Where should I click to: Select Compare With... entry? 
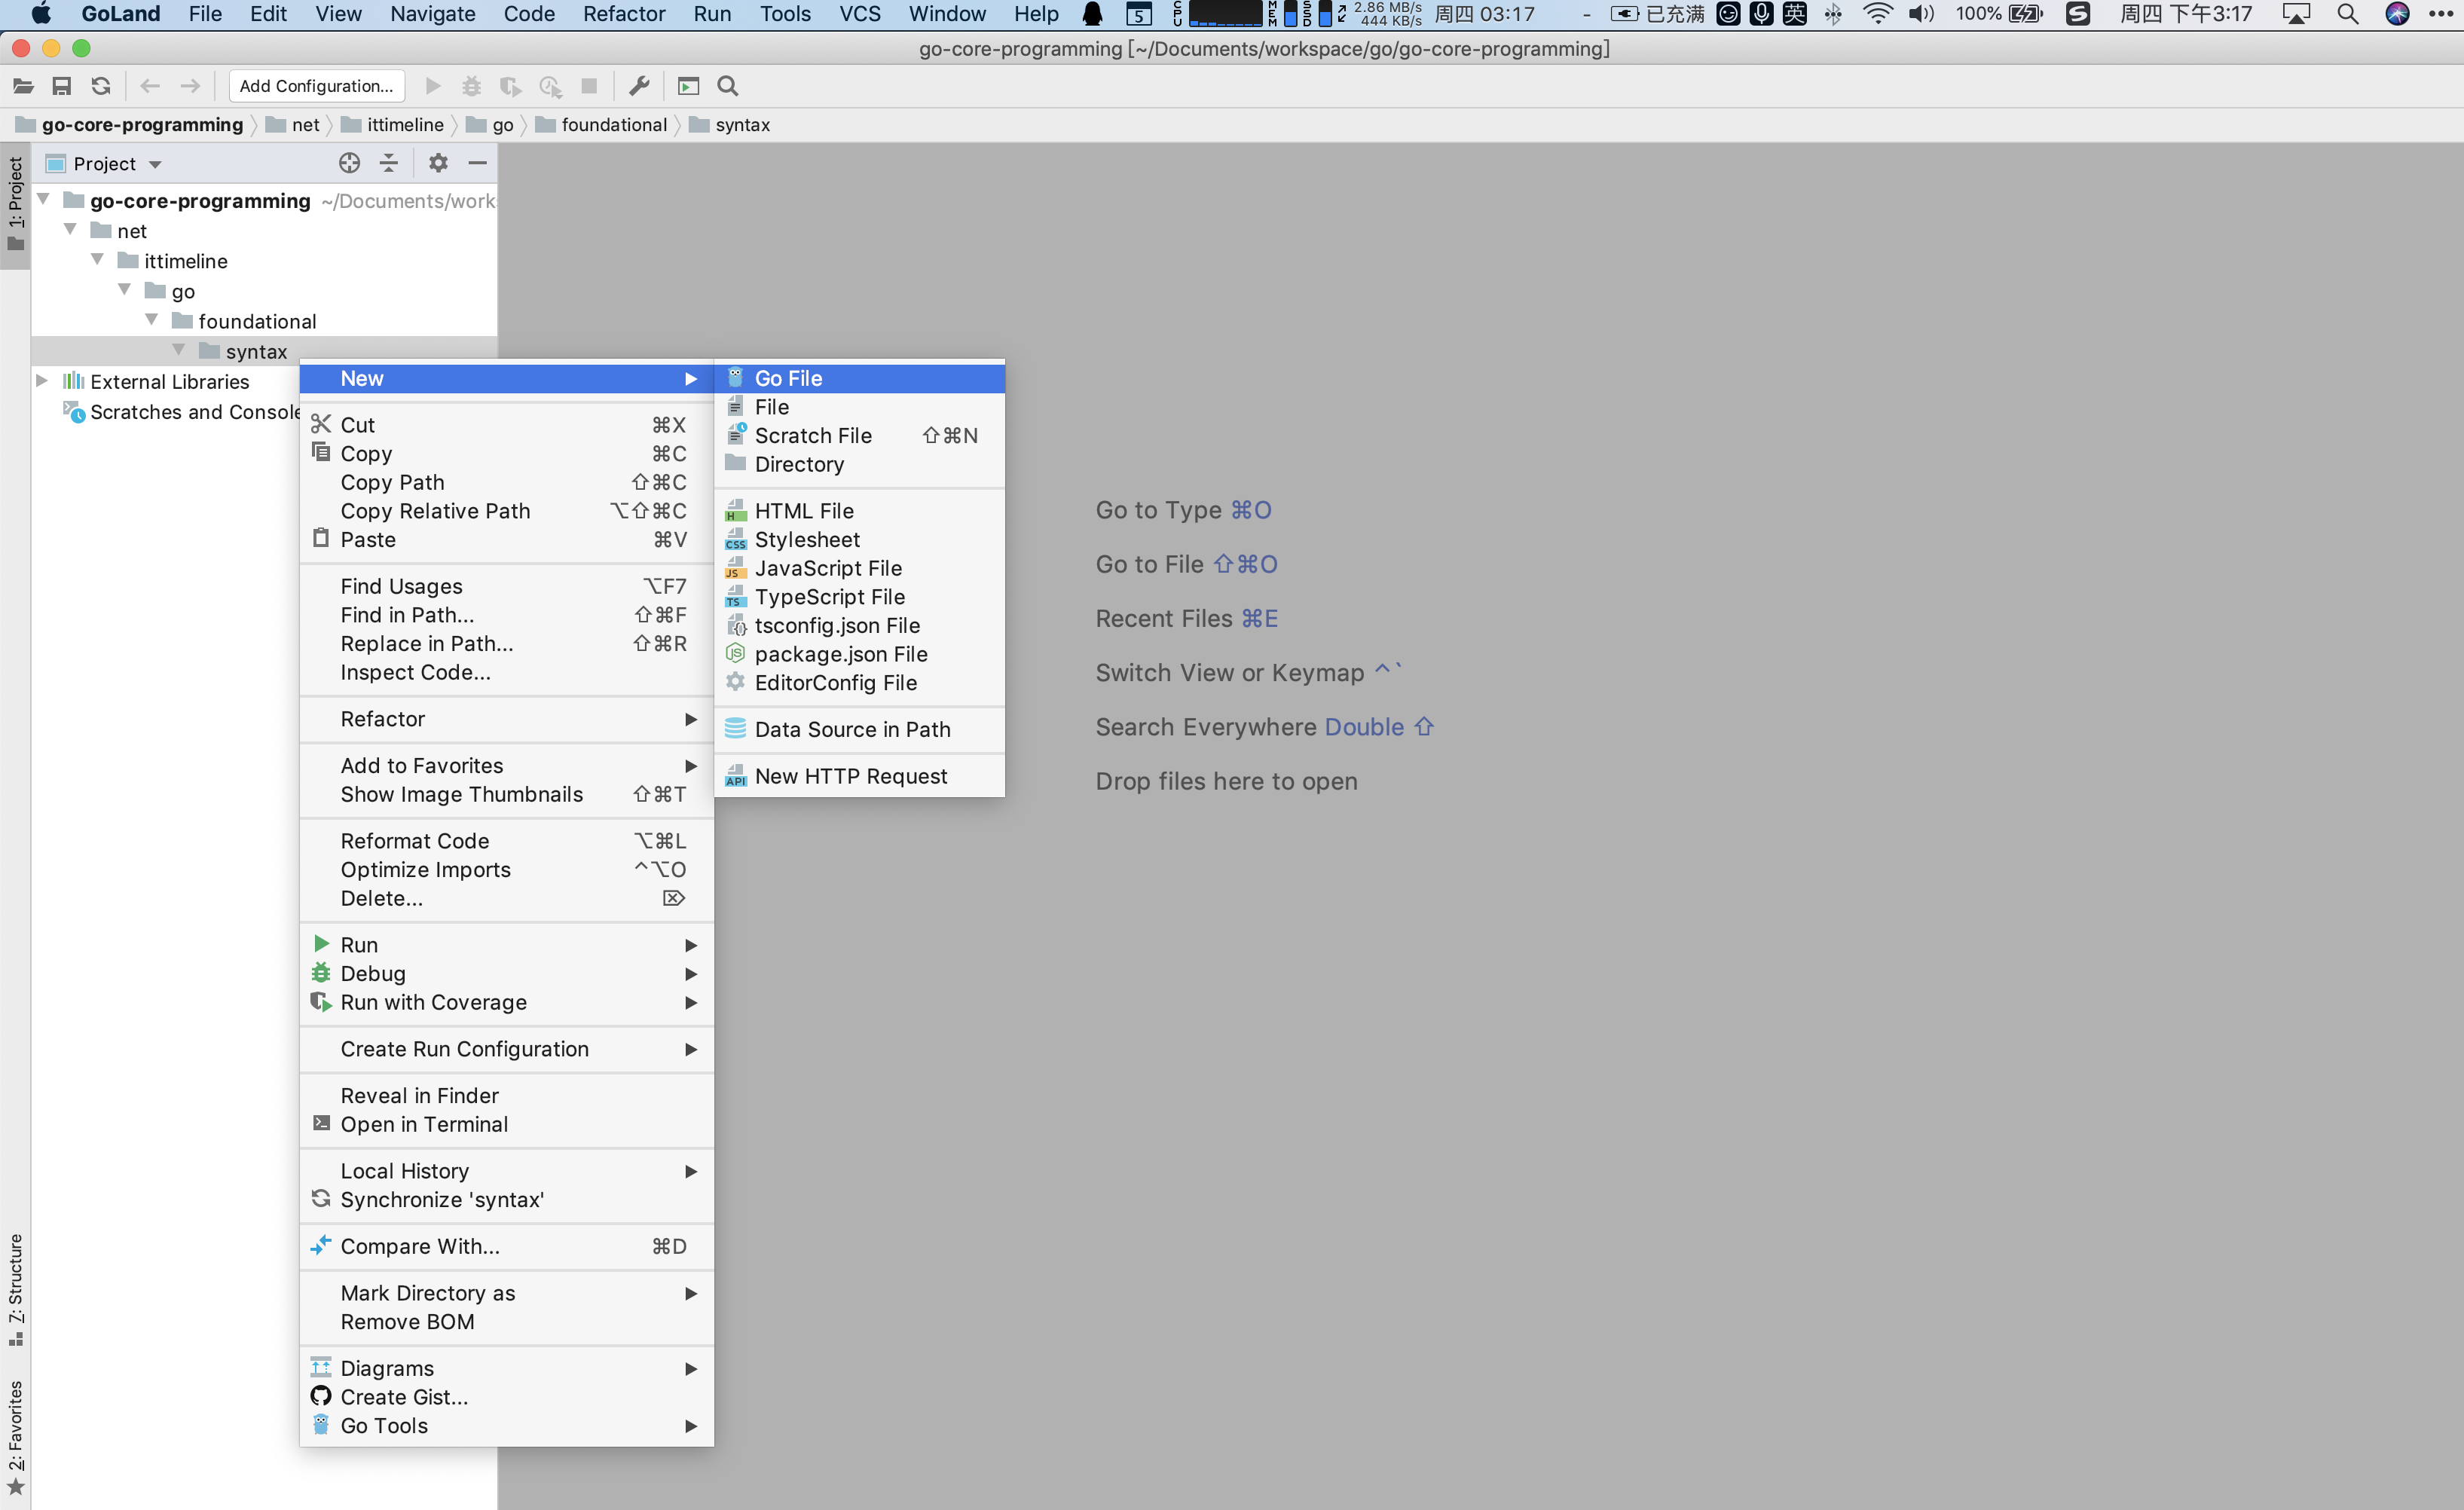[506, 1247]
